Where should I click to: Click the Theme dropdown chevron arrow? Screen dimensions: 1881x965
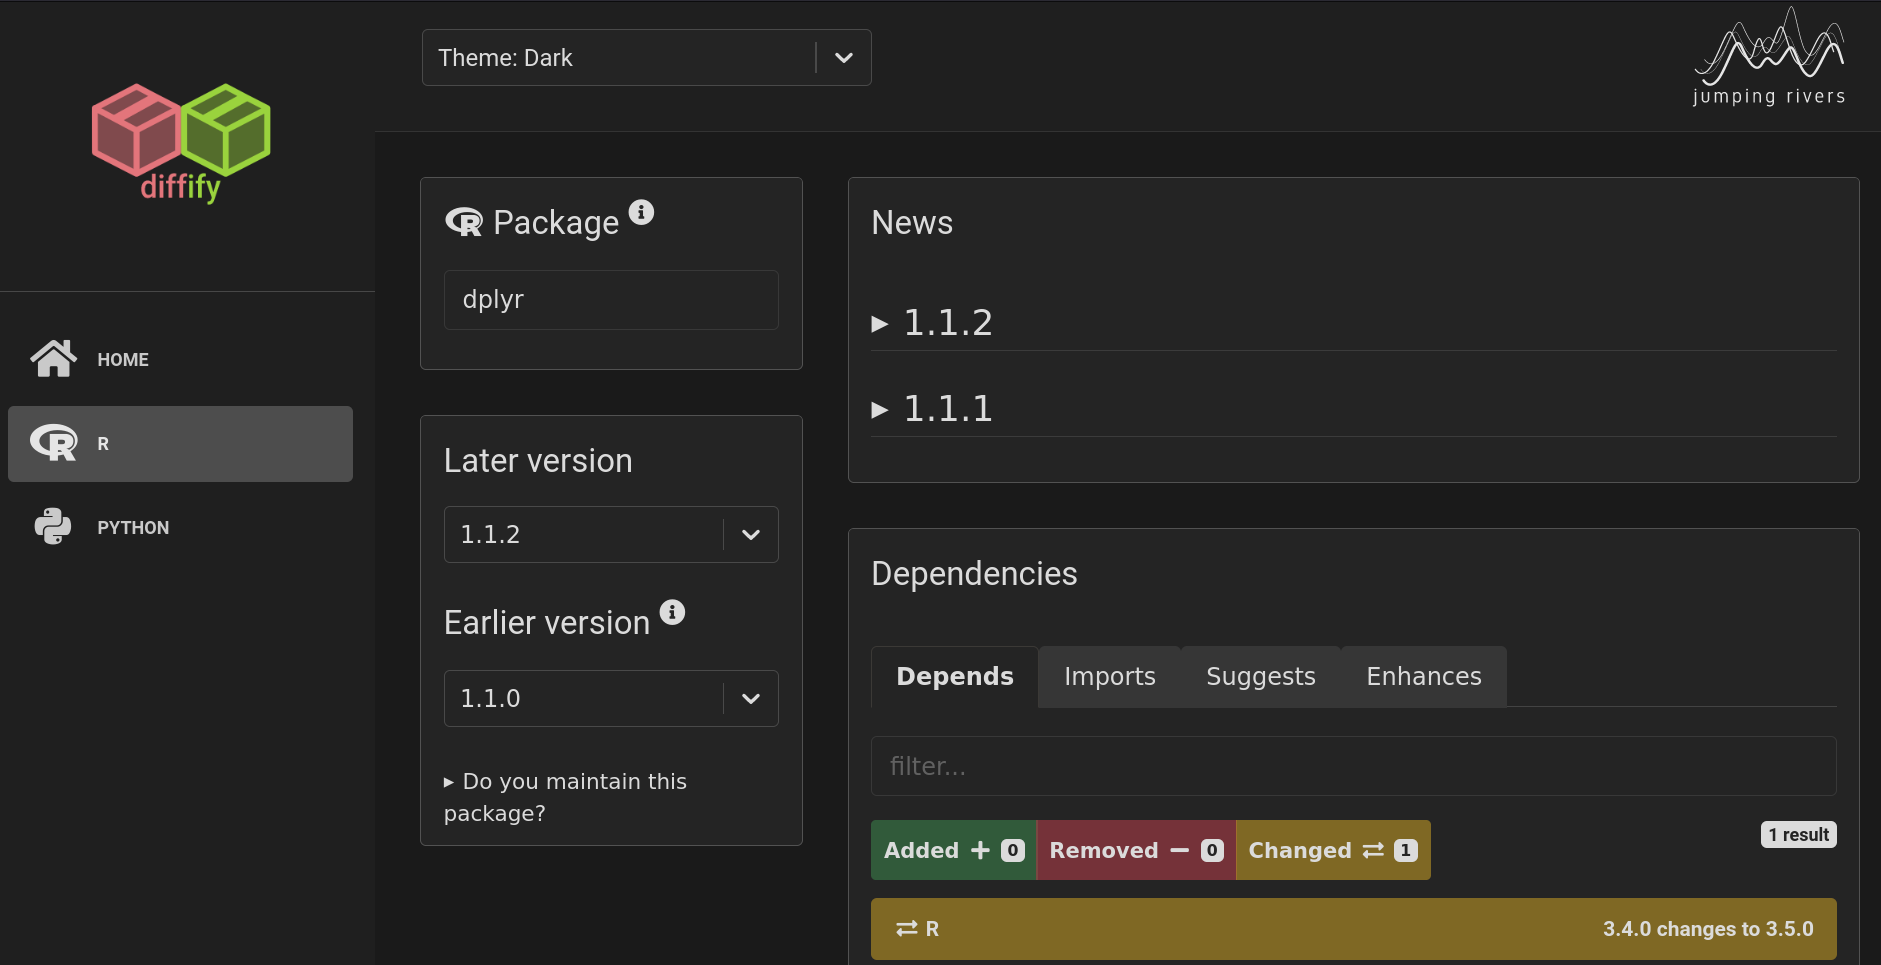(x=844, y=58)
